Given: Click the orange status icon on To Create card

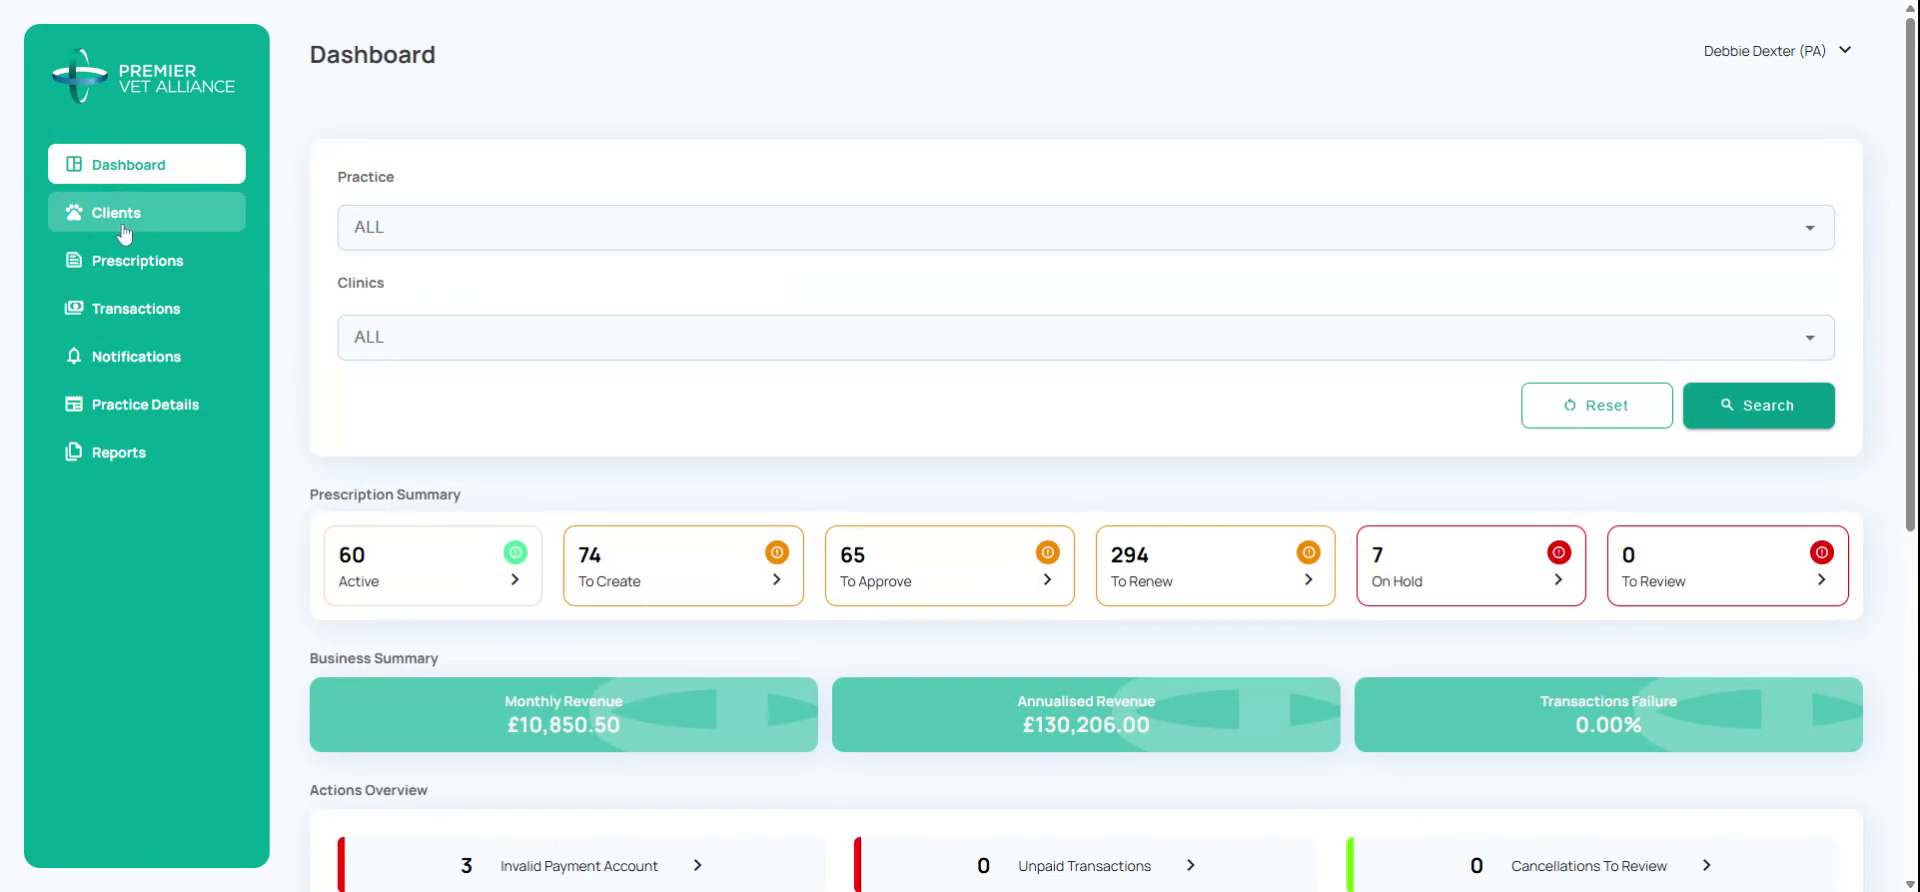Looking at the screenshot, I should point(777,552).
